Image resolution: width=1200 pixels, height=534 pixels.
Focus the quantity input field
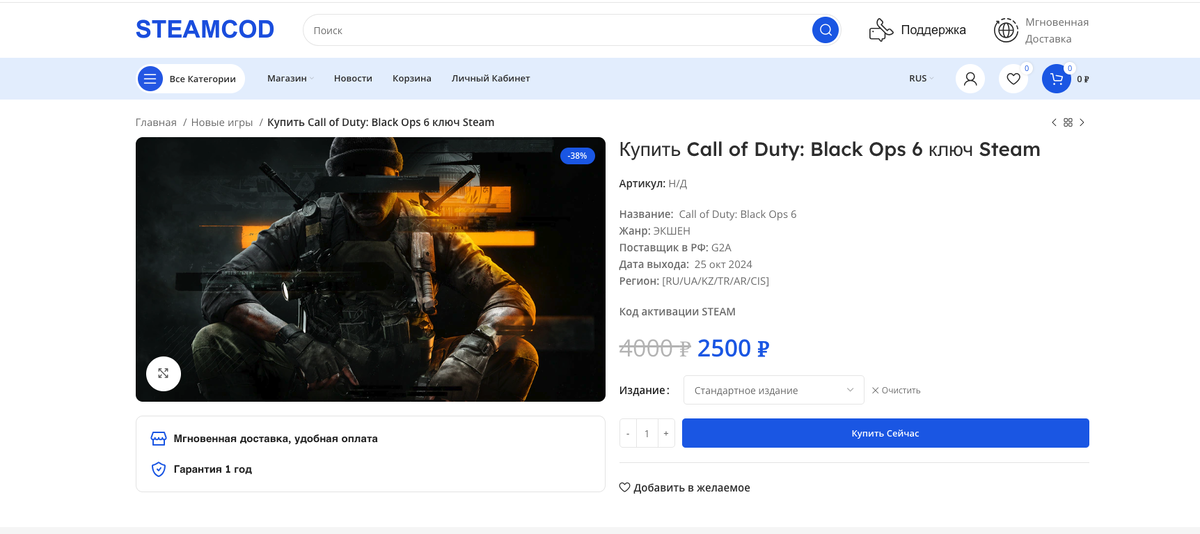[x=647, y=433]
